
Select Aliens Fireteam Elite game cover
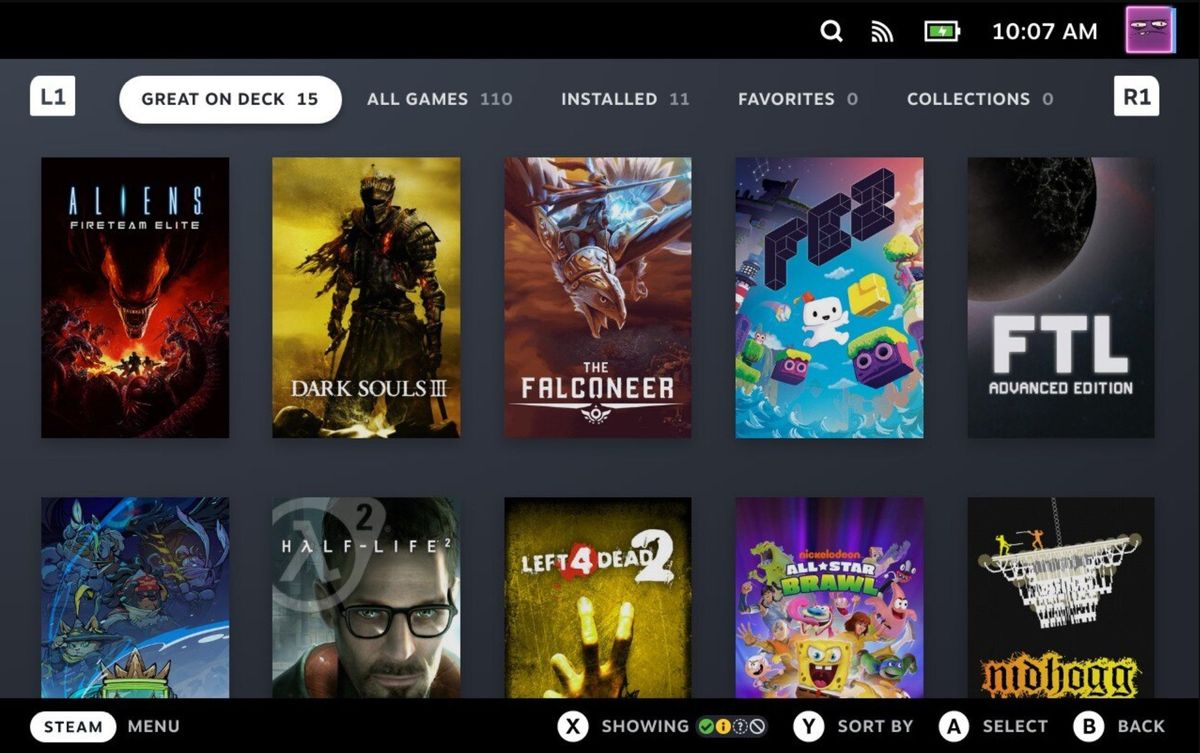tap(135, 297)
